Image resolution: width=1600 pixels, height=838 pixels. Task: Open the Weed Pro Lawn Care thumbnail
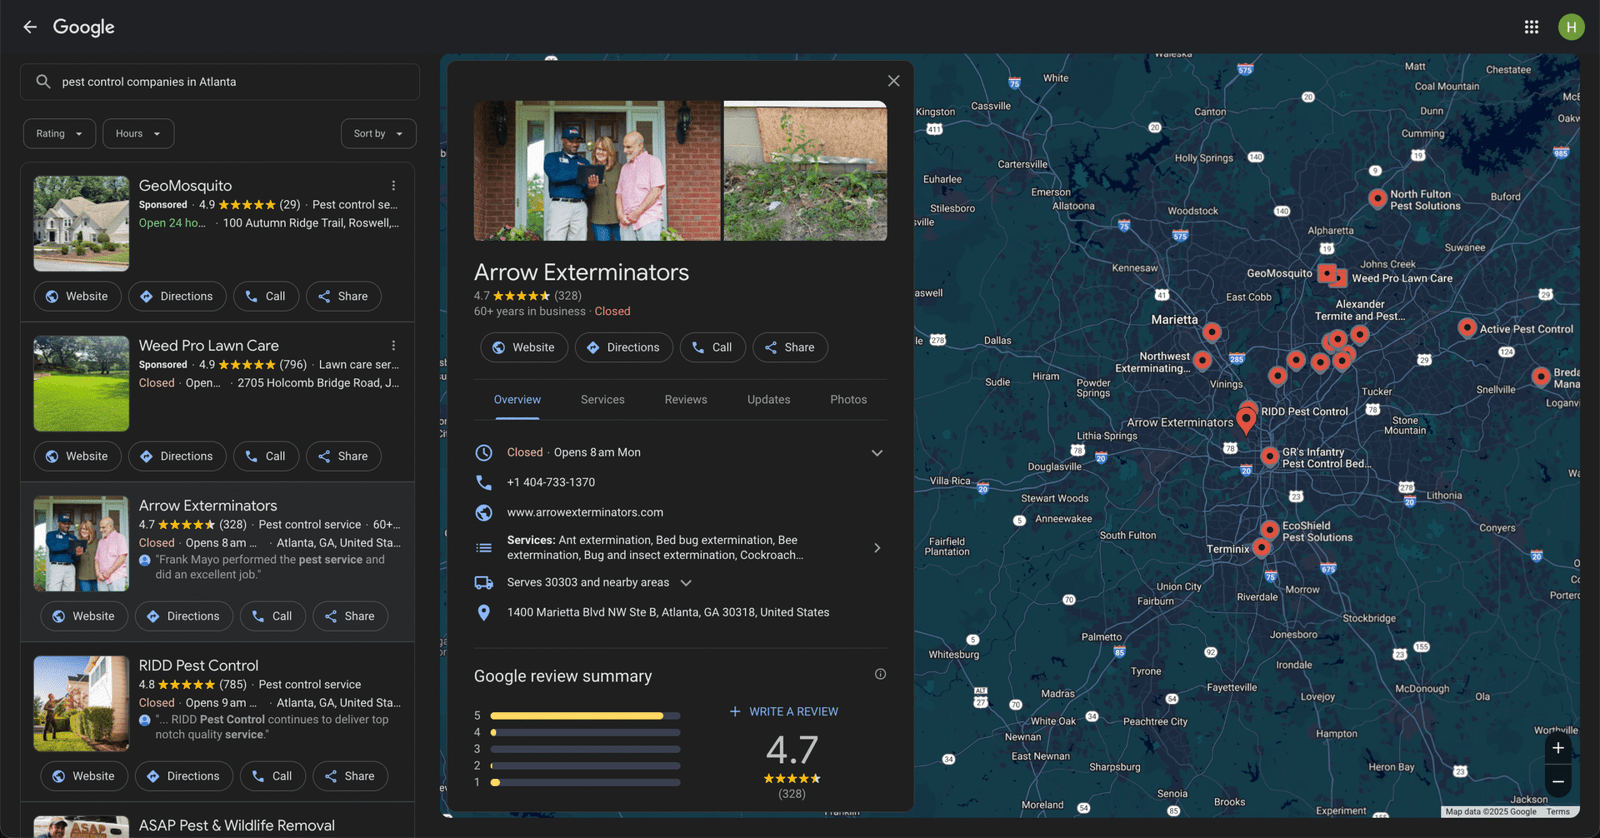[x=81, y=384]
